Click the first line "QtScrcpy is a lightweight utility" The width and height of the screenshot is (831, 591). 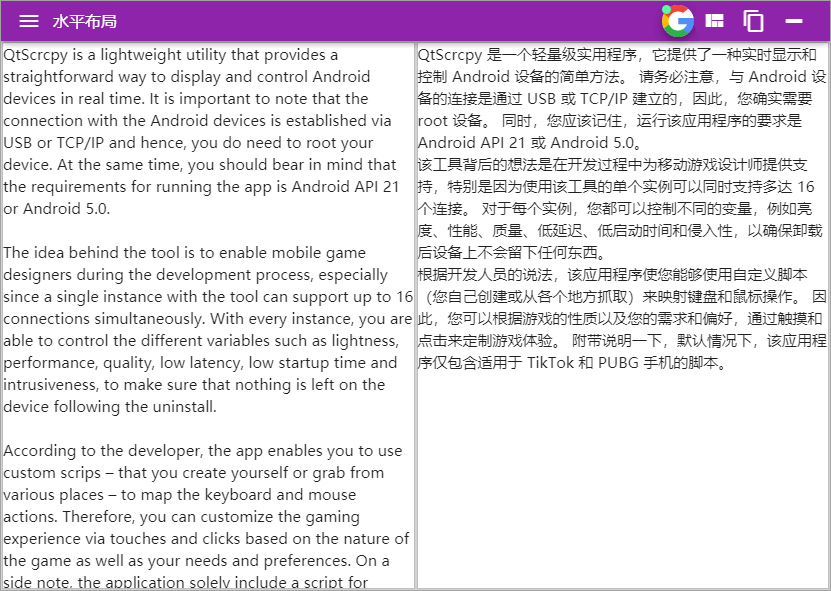click(x=170, y=55)
